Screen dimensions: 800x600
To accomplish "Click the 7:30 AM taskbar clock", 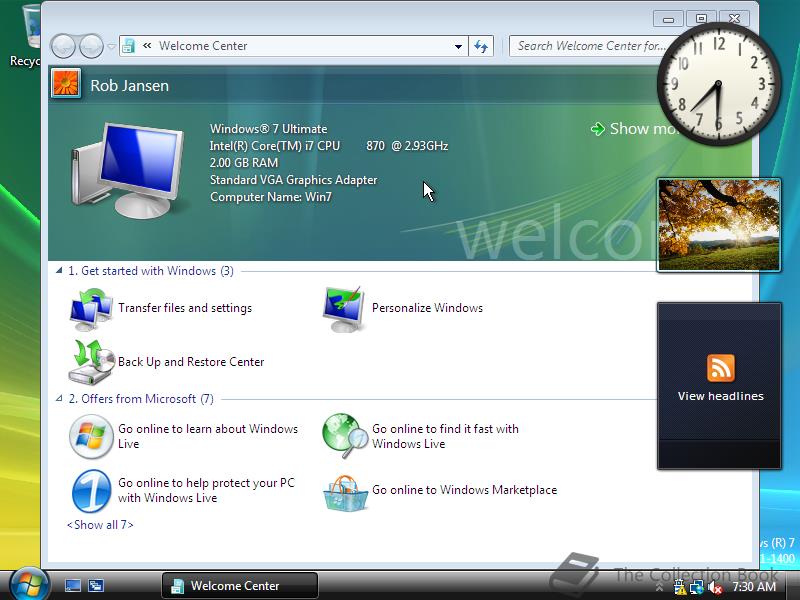I will [x=754, y=587].
